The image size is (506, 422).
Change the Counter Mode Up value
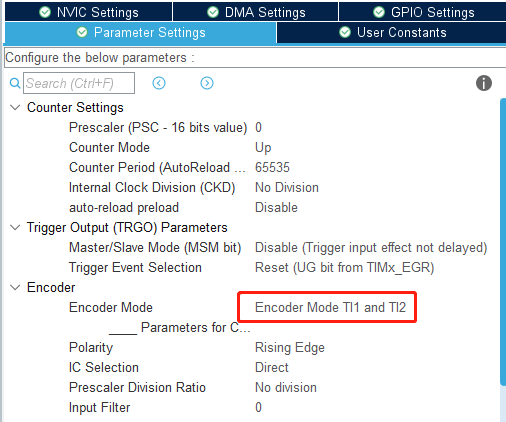tap(263, 147)
